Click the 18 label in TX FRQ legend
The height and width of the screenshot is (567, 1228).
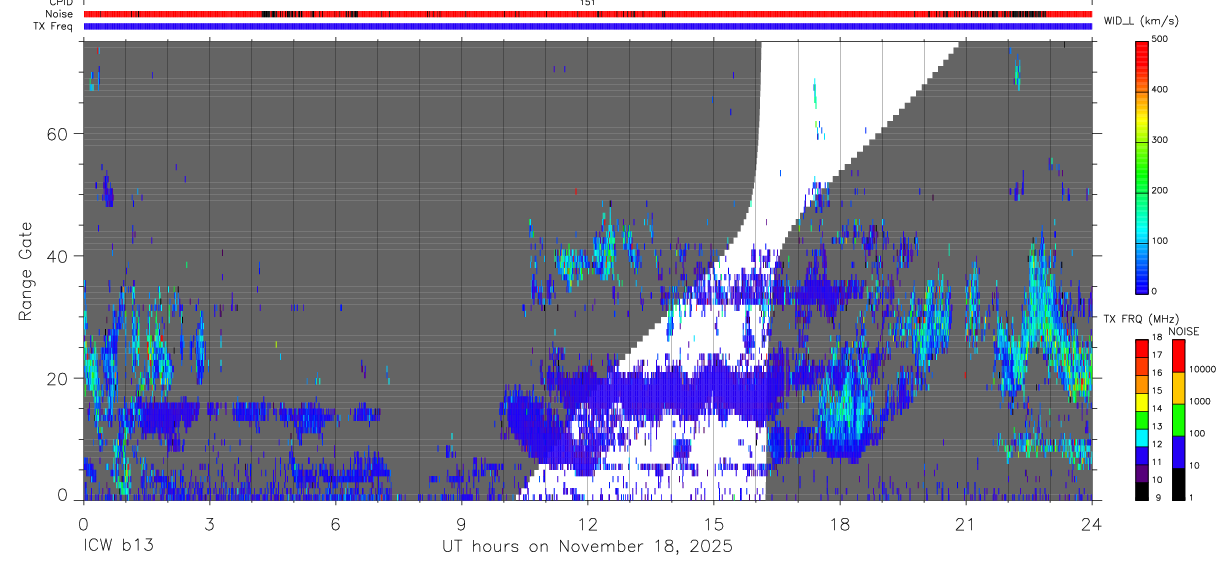(x=1158, y=338)
